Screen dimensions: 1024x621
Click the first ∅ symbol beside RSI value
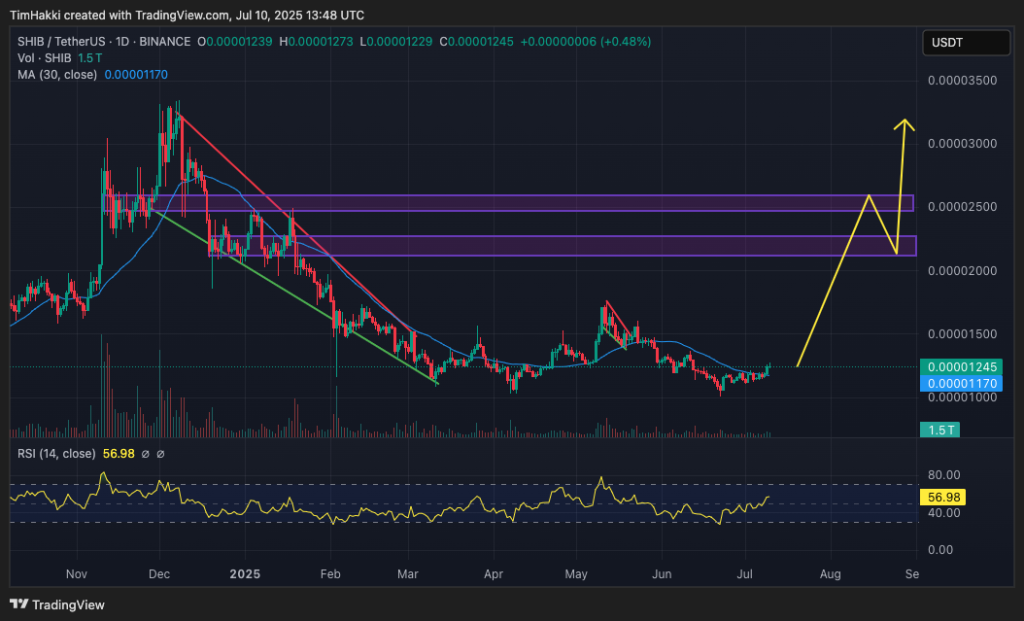pyautogui.click(x=145, y=453)
